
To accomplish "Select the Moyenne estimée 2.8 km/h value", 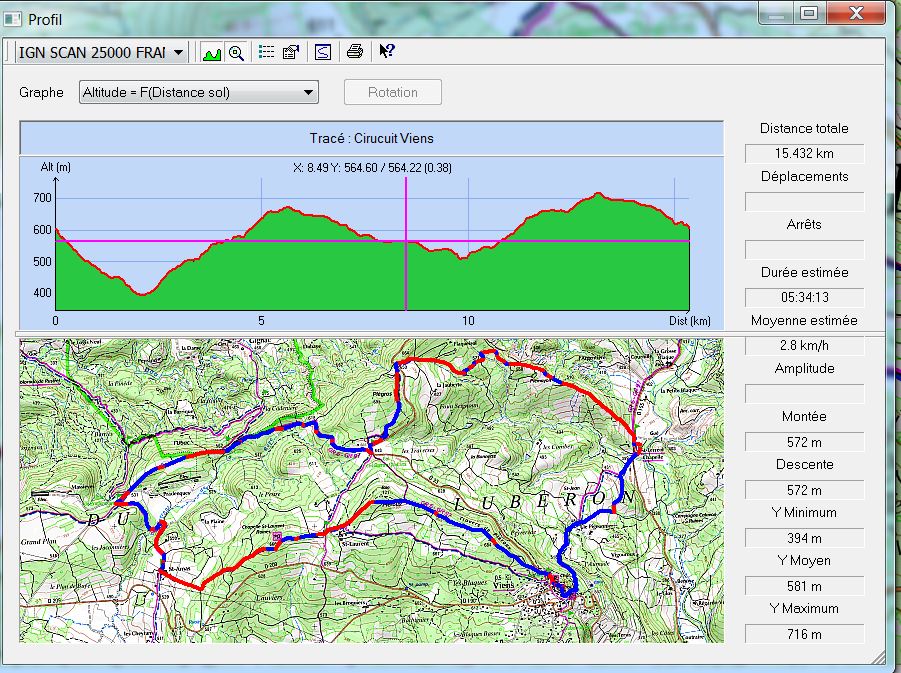I will 804,345.
